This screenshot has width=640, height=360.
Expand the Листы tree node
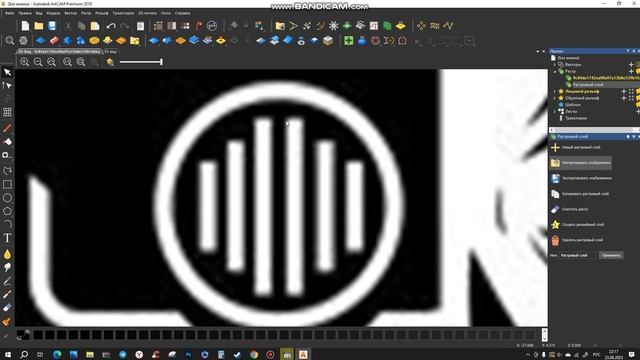554,111
